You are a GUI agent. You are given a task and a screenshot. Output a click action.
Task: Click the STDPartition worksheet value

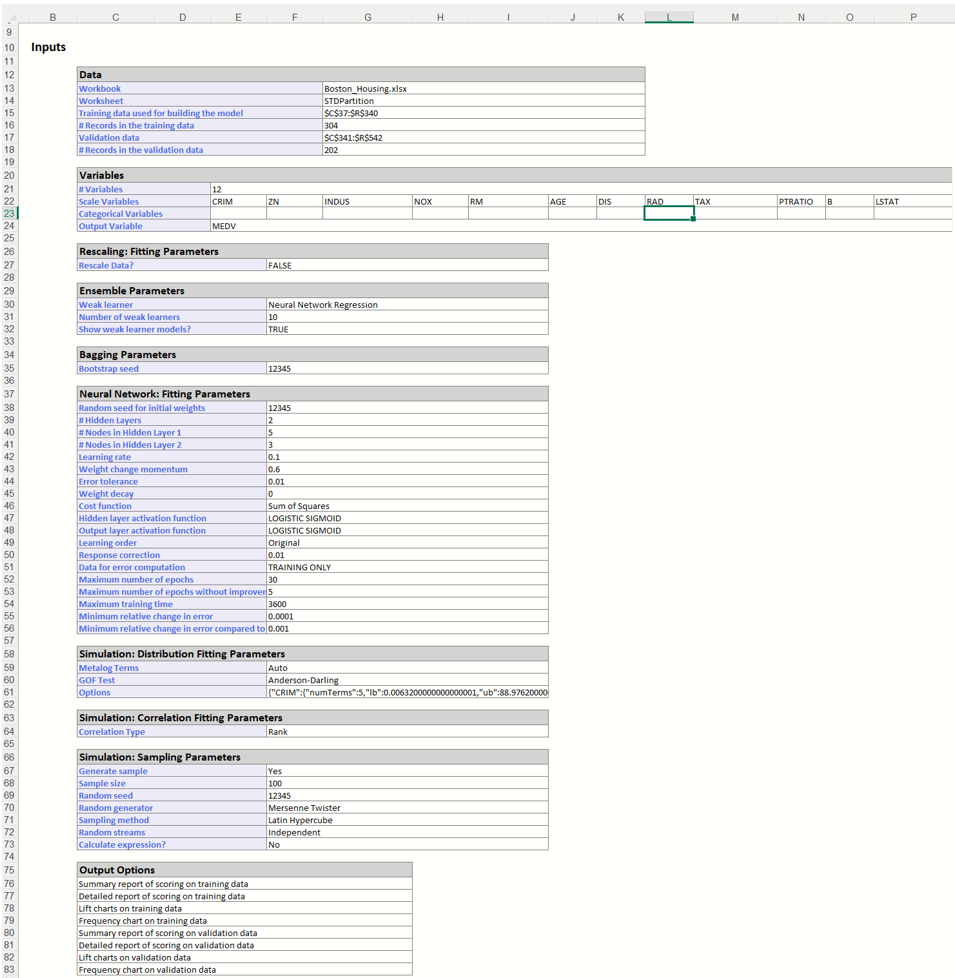[x=349, y=101]
